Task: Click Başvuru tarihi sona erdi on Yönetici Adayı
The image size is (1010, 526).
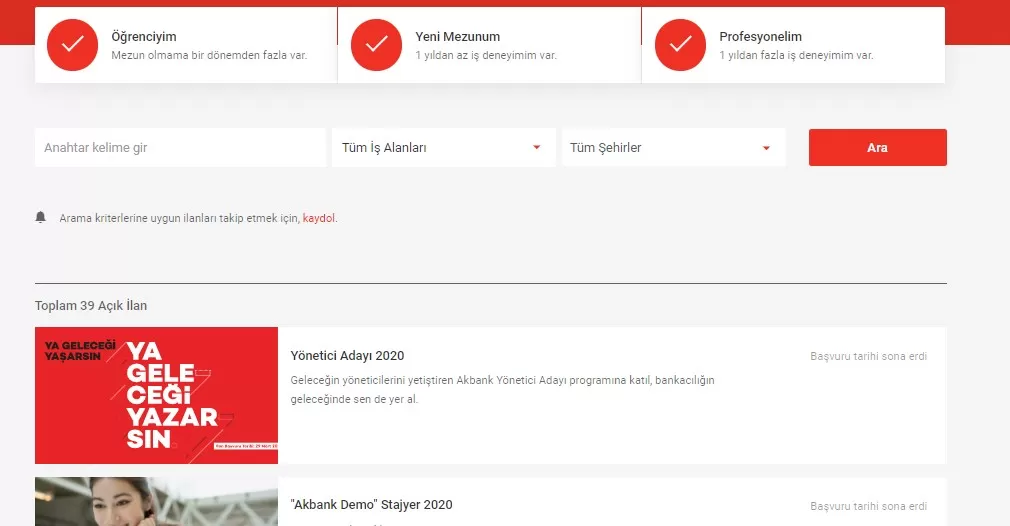Action: point(868,356)
